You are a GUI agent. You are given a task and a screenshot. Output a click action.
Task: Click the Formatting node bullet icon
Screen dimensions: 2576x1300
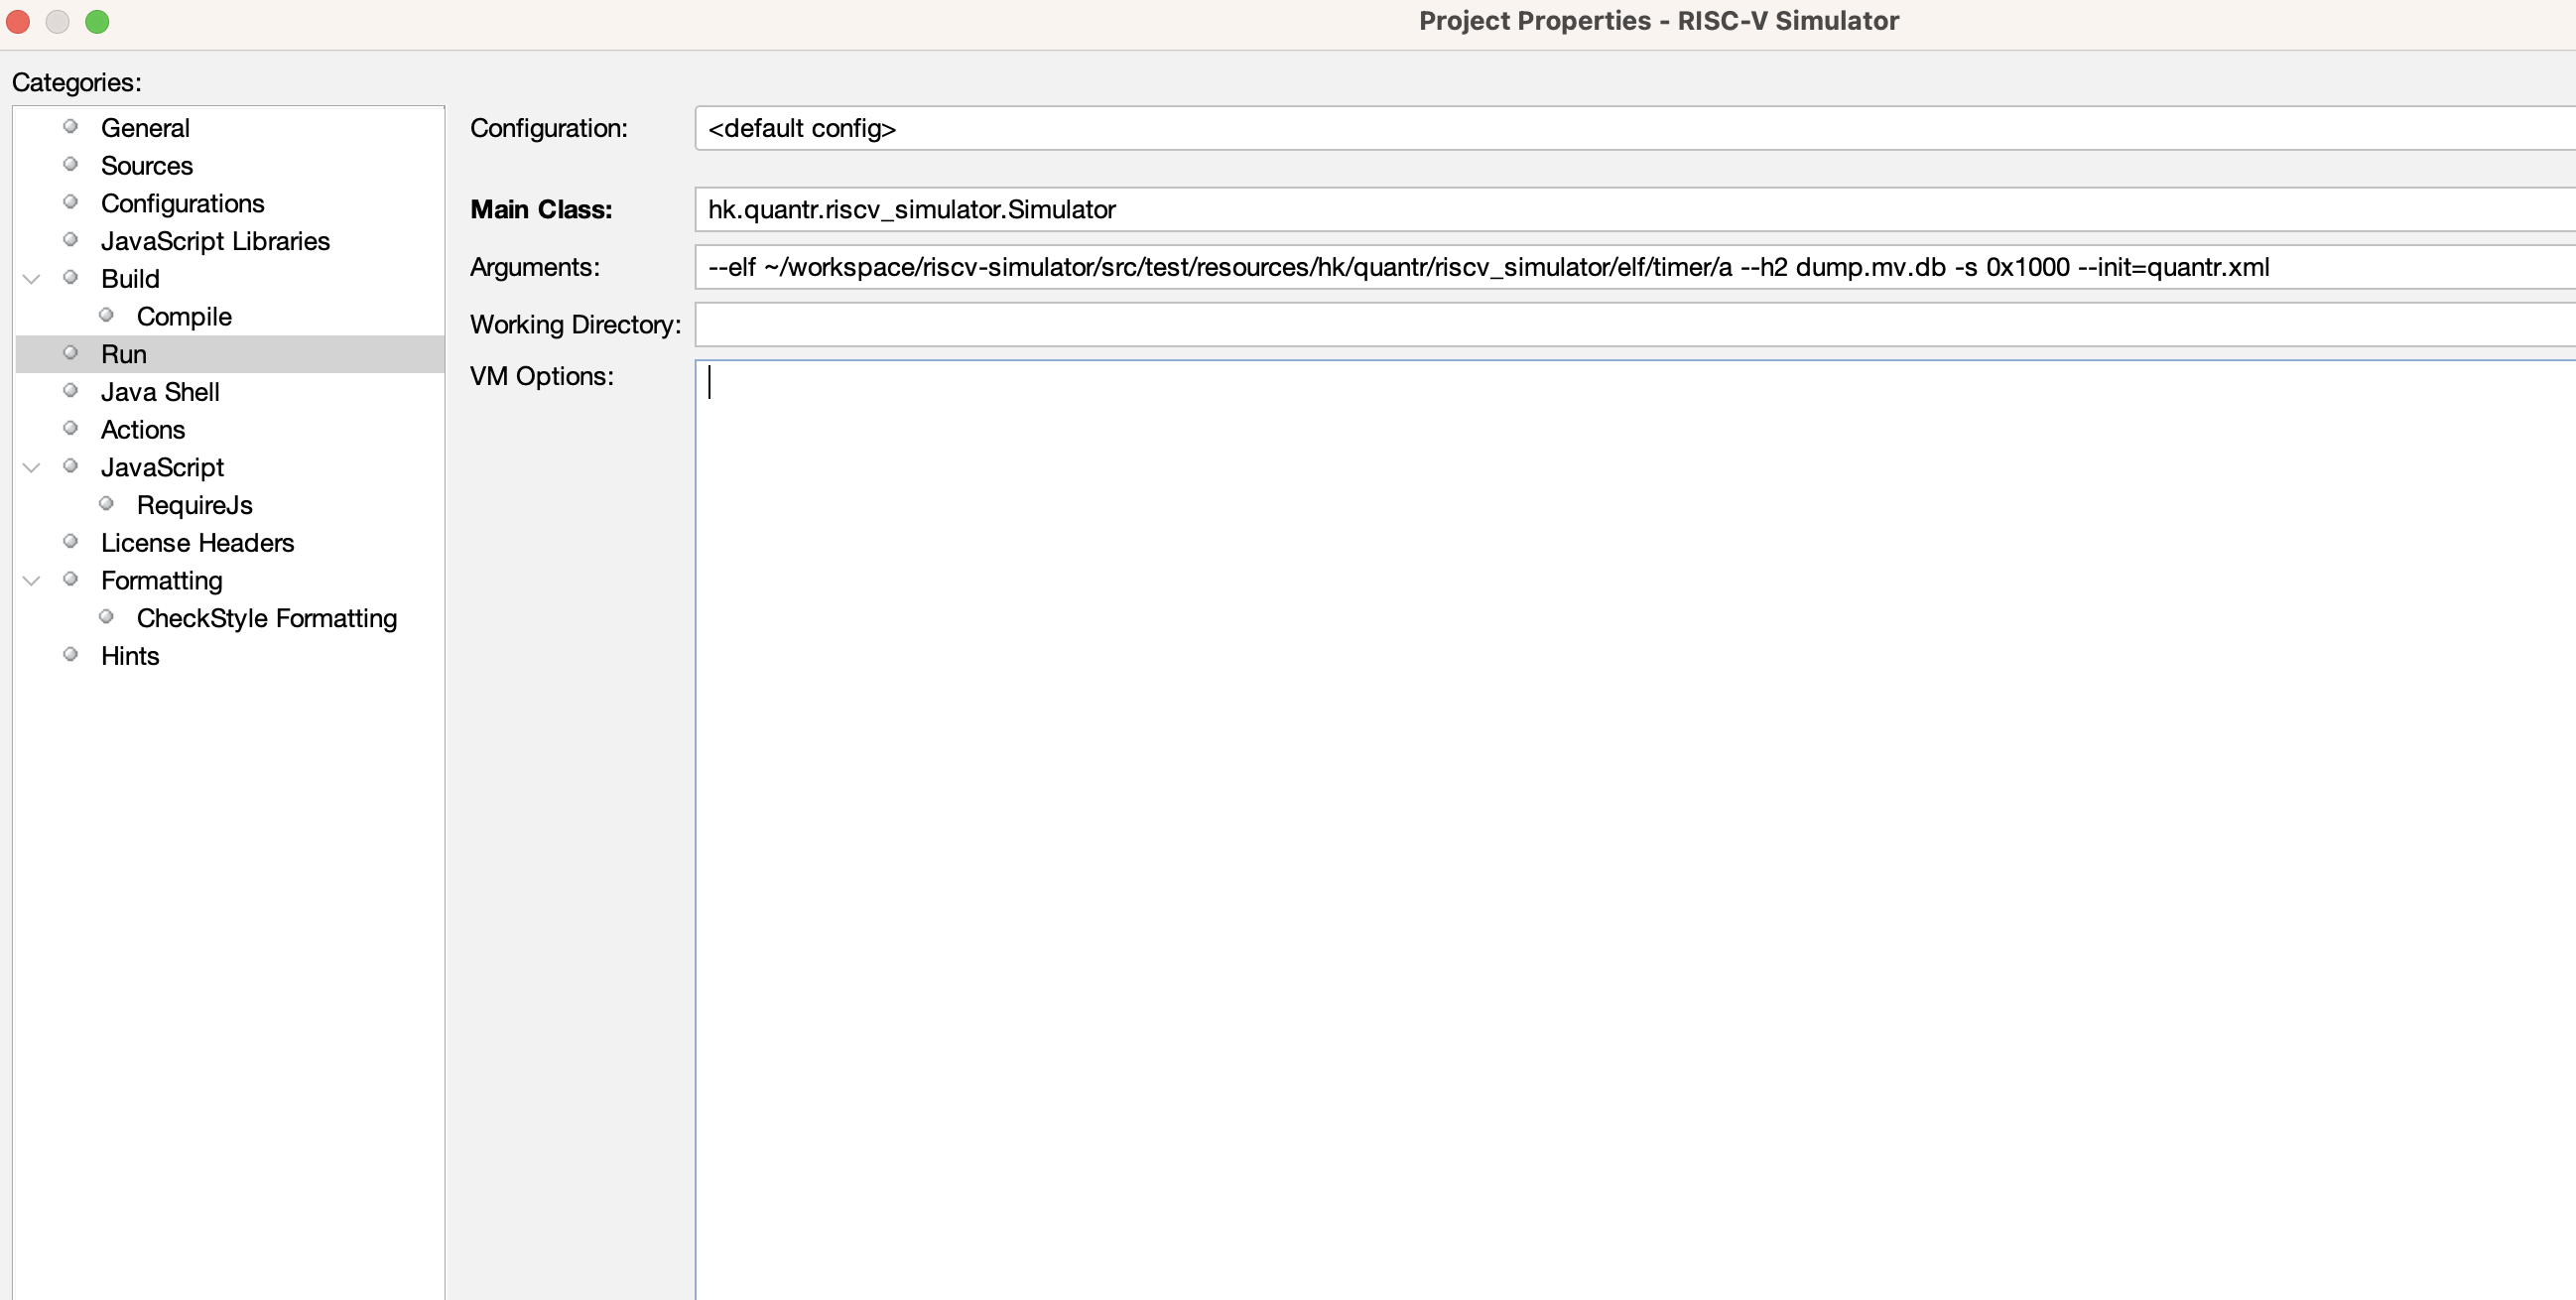click(x=71, y=579)
